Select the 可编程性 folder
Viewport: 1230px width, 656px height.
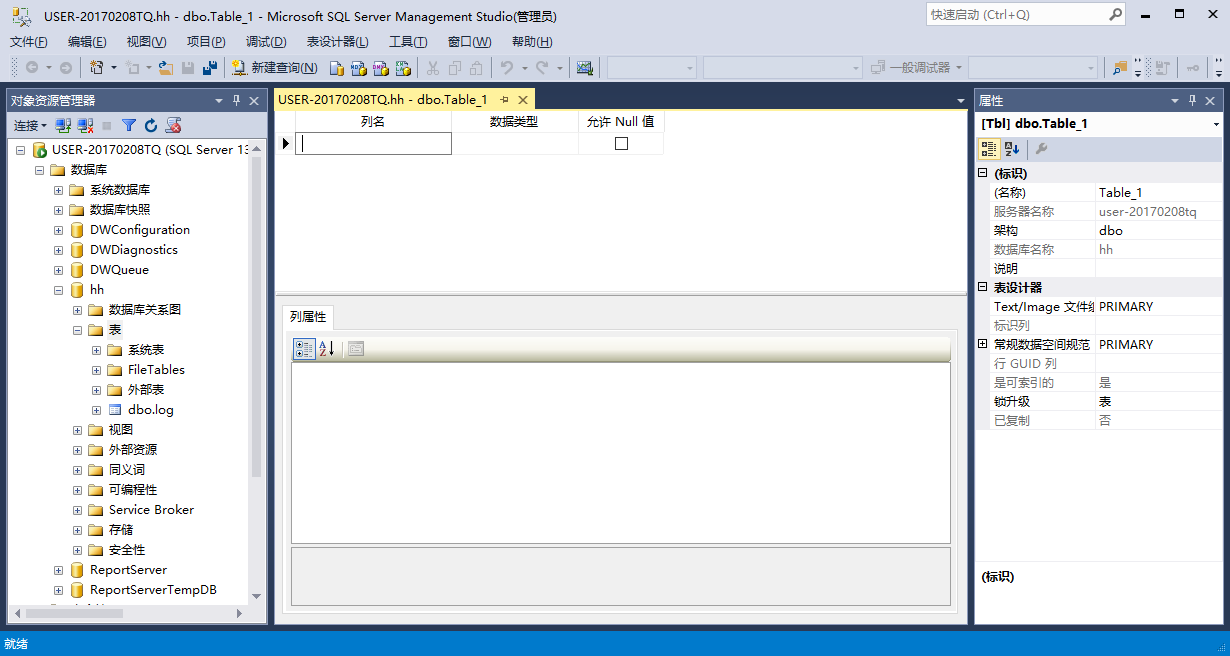click(x=133, y=490)
